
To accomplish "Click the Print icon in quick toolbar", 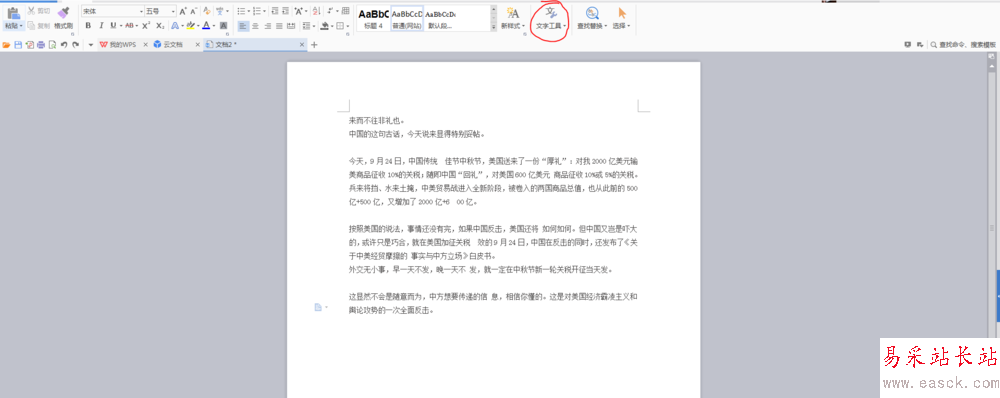I will coord(41,45).
